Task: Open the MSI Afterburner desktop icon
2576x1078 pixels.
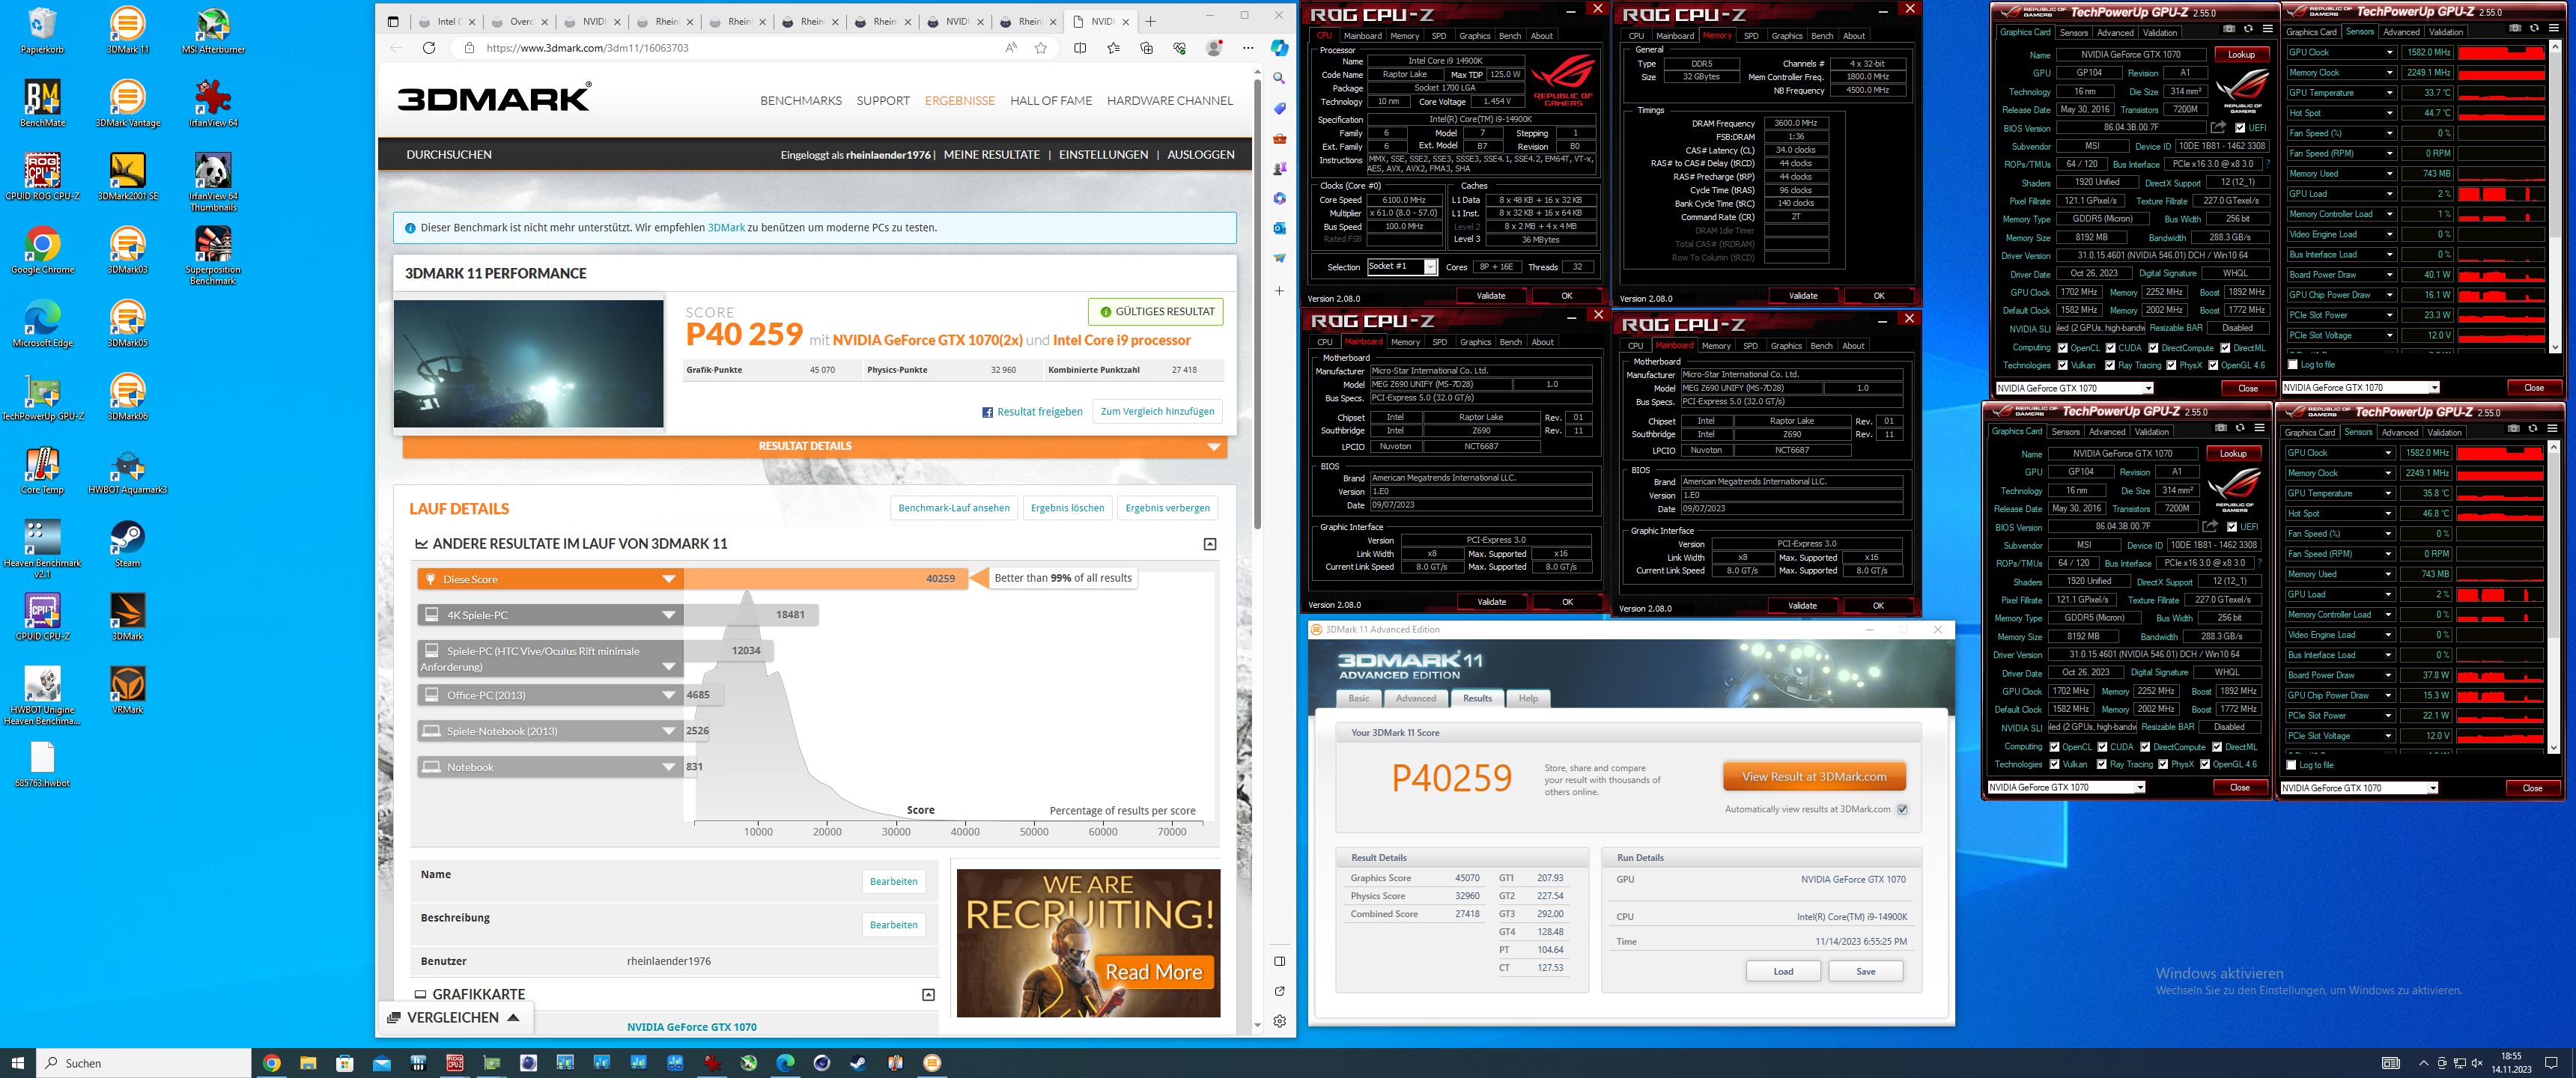Action: [x=213, y=30]
